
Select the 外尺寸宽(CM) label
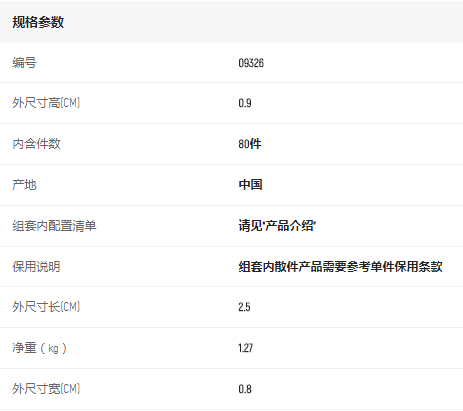pyautogui.click(x=46, y=389)
